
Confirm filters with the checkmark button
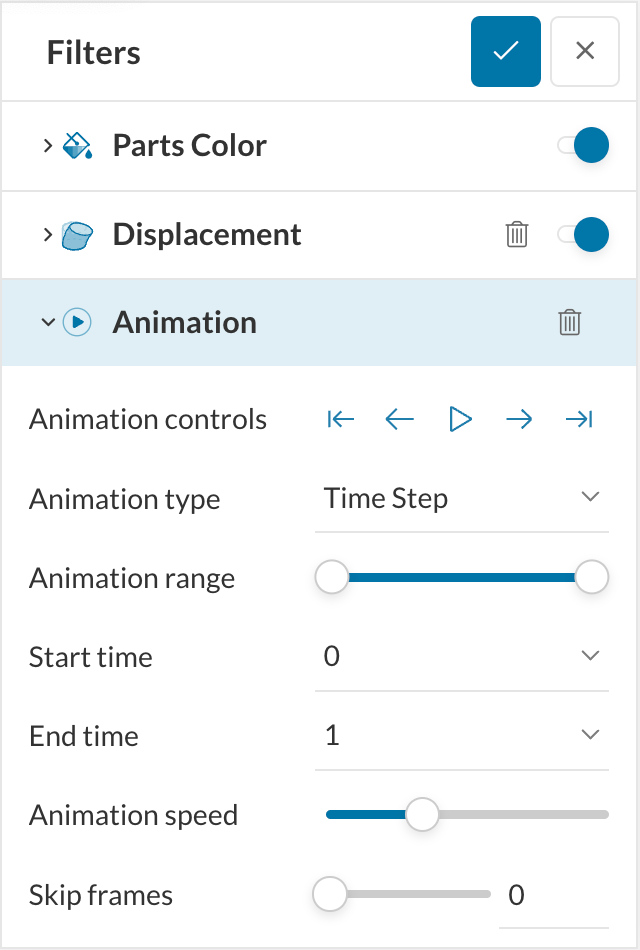pyautogui.click(x=506, y=51)
